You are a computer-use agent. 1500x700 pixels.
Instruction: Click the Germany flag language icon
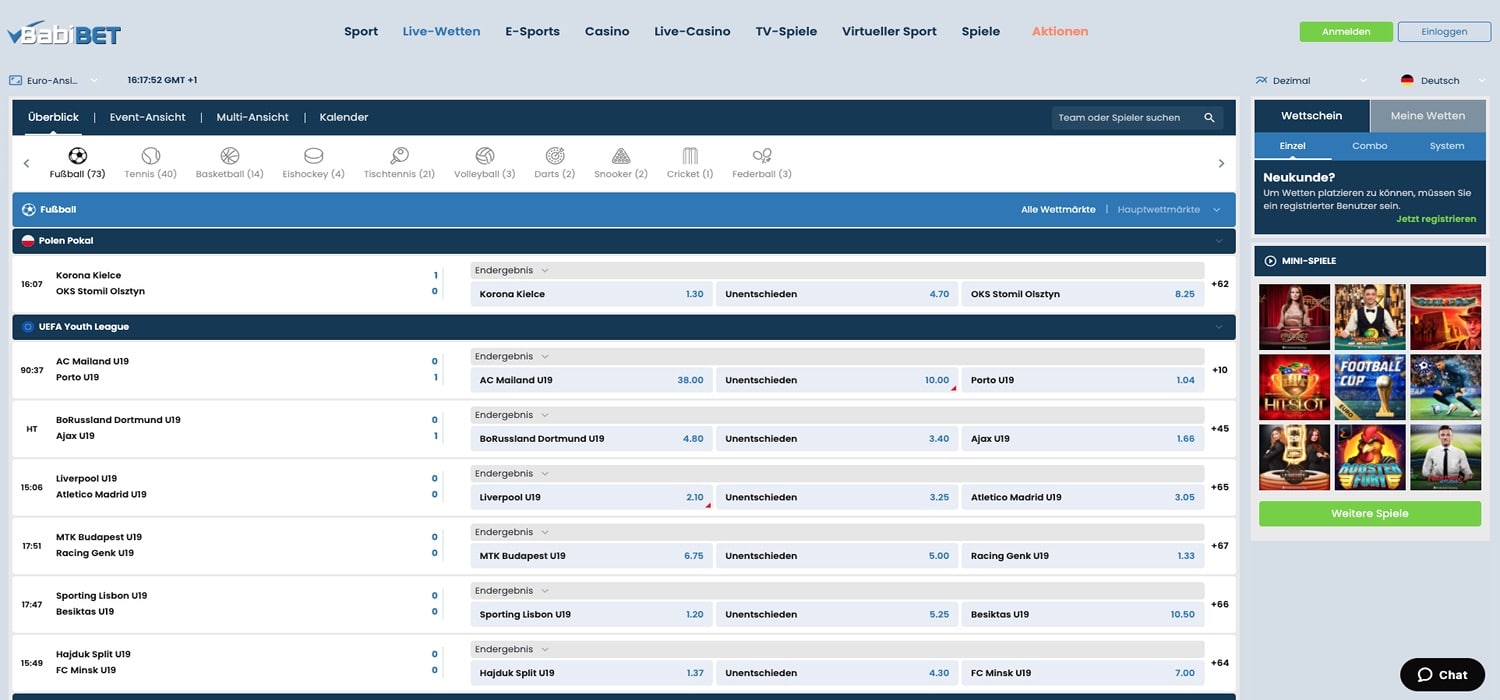click(1407, 80)
